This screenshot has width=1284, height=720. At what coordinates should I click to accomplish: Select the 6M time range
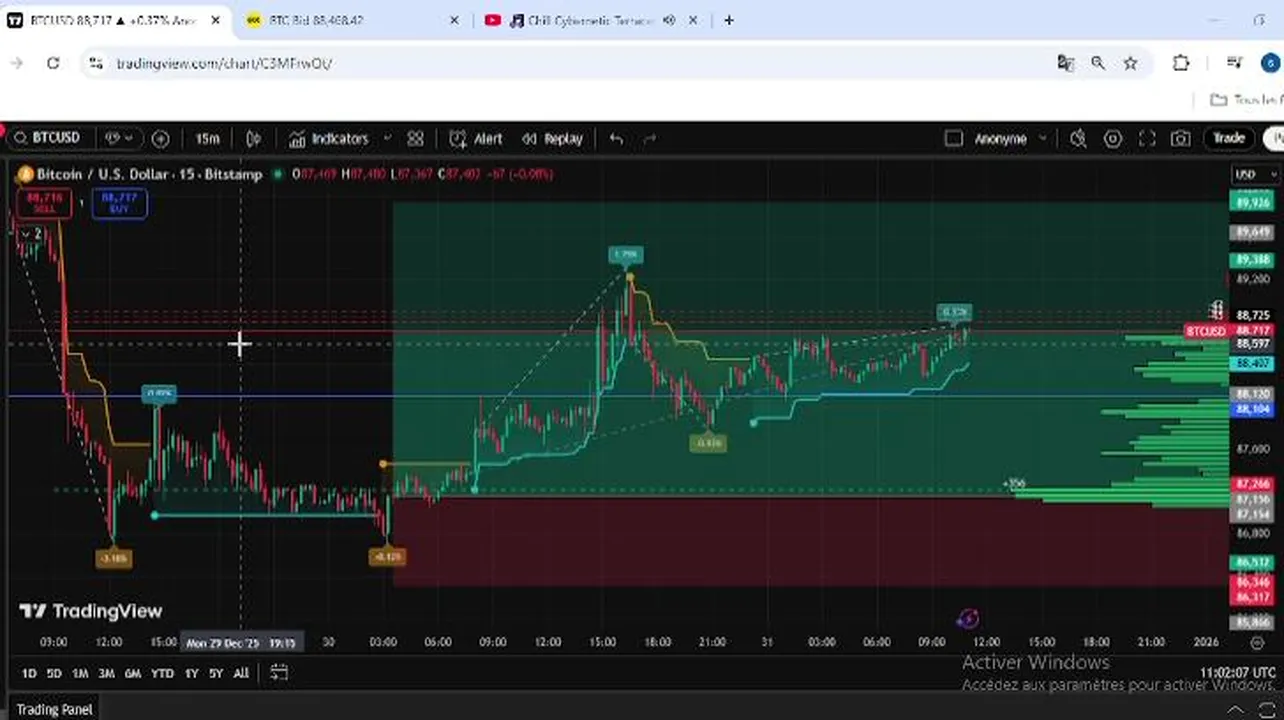132,674
